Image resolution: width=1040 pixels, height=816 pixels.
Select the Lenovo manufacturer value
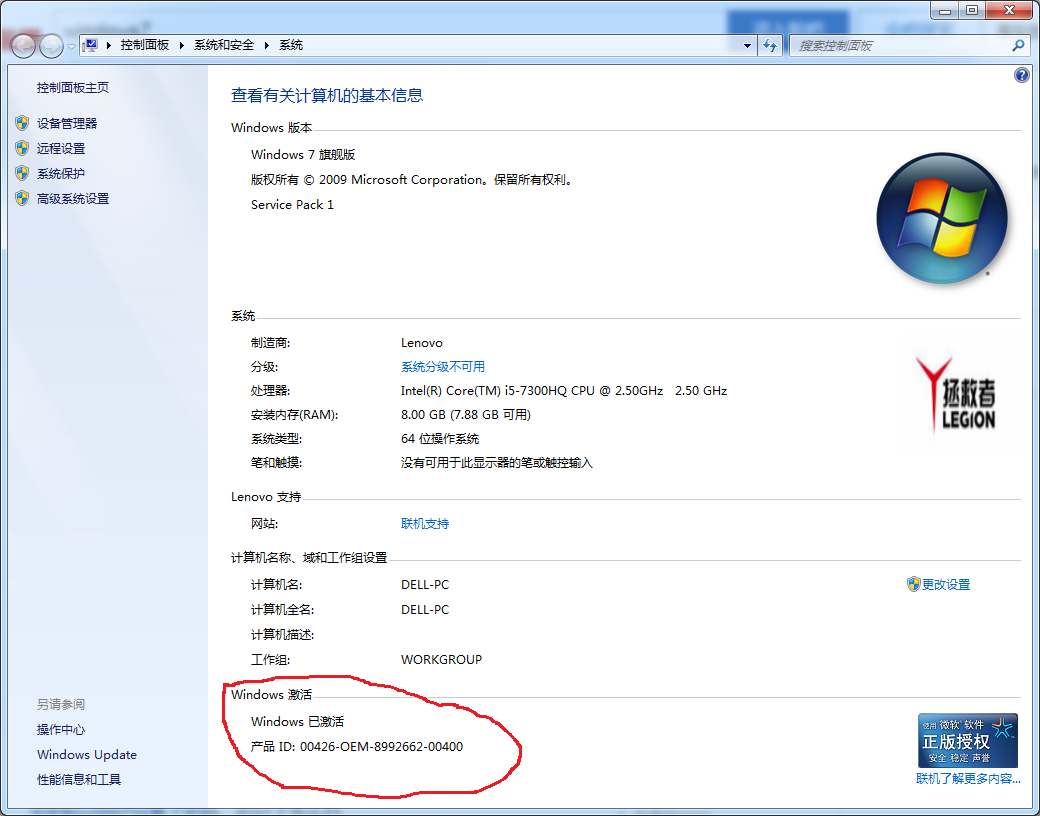pos(422,343)
